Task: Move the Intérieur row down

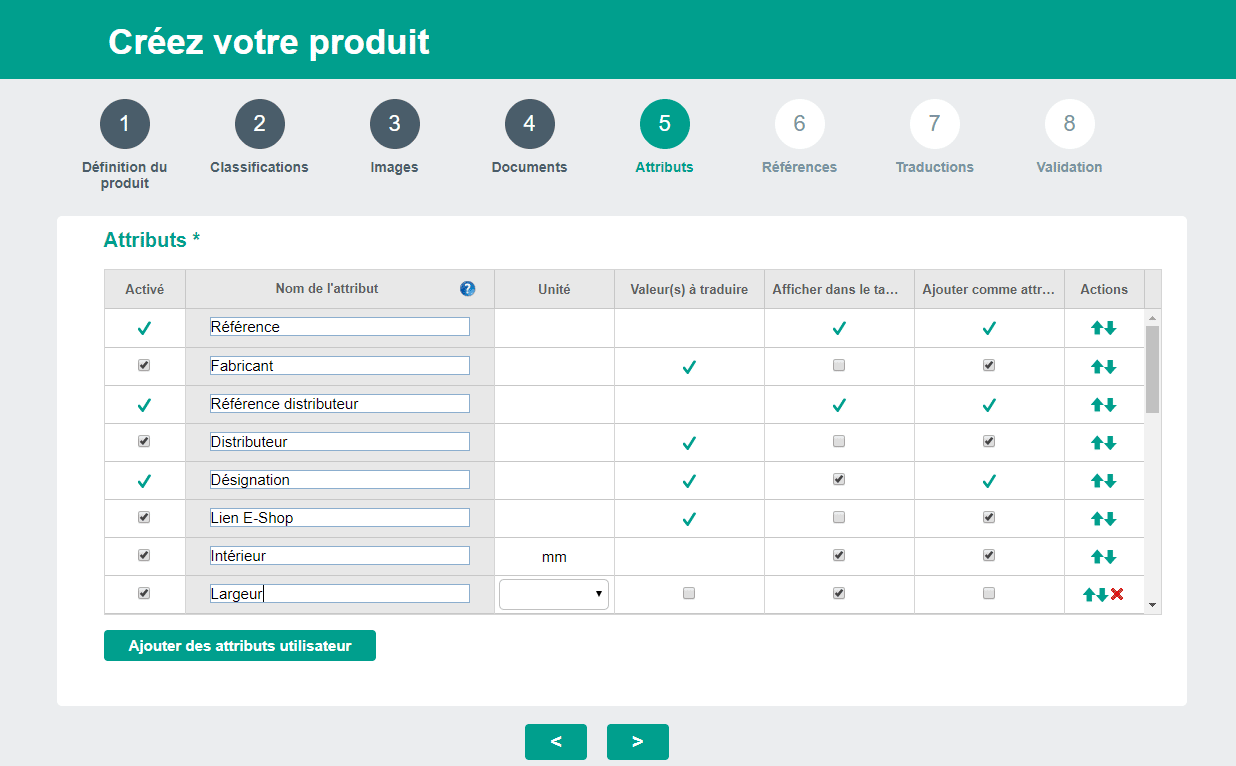Action: point(1110,557)
